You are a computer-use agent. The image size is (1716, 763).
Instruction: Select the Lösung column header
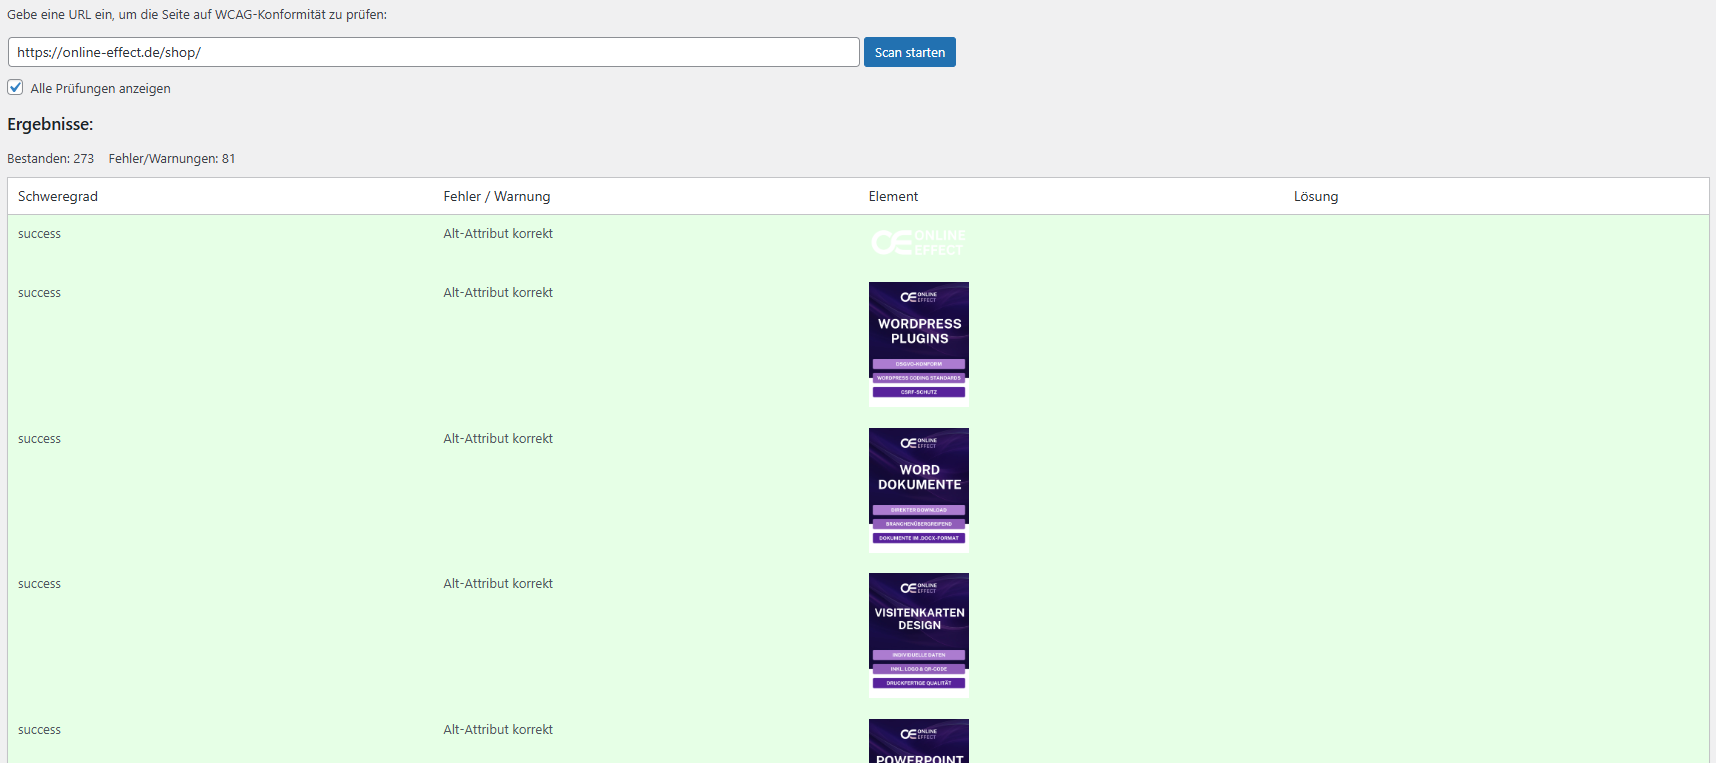[1315, 197]
